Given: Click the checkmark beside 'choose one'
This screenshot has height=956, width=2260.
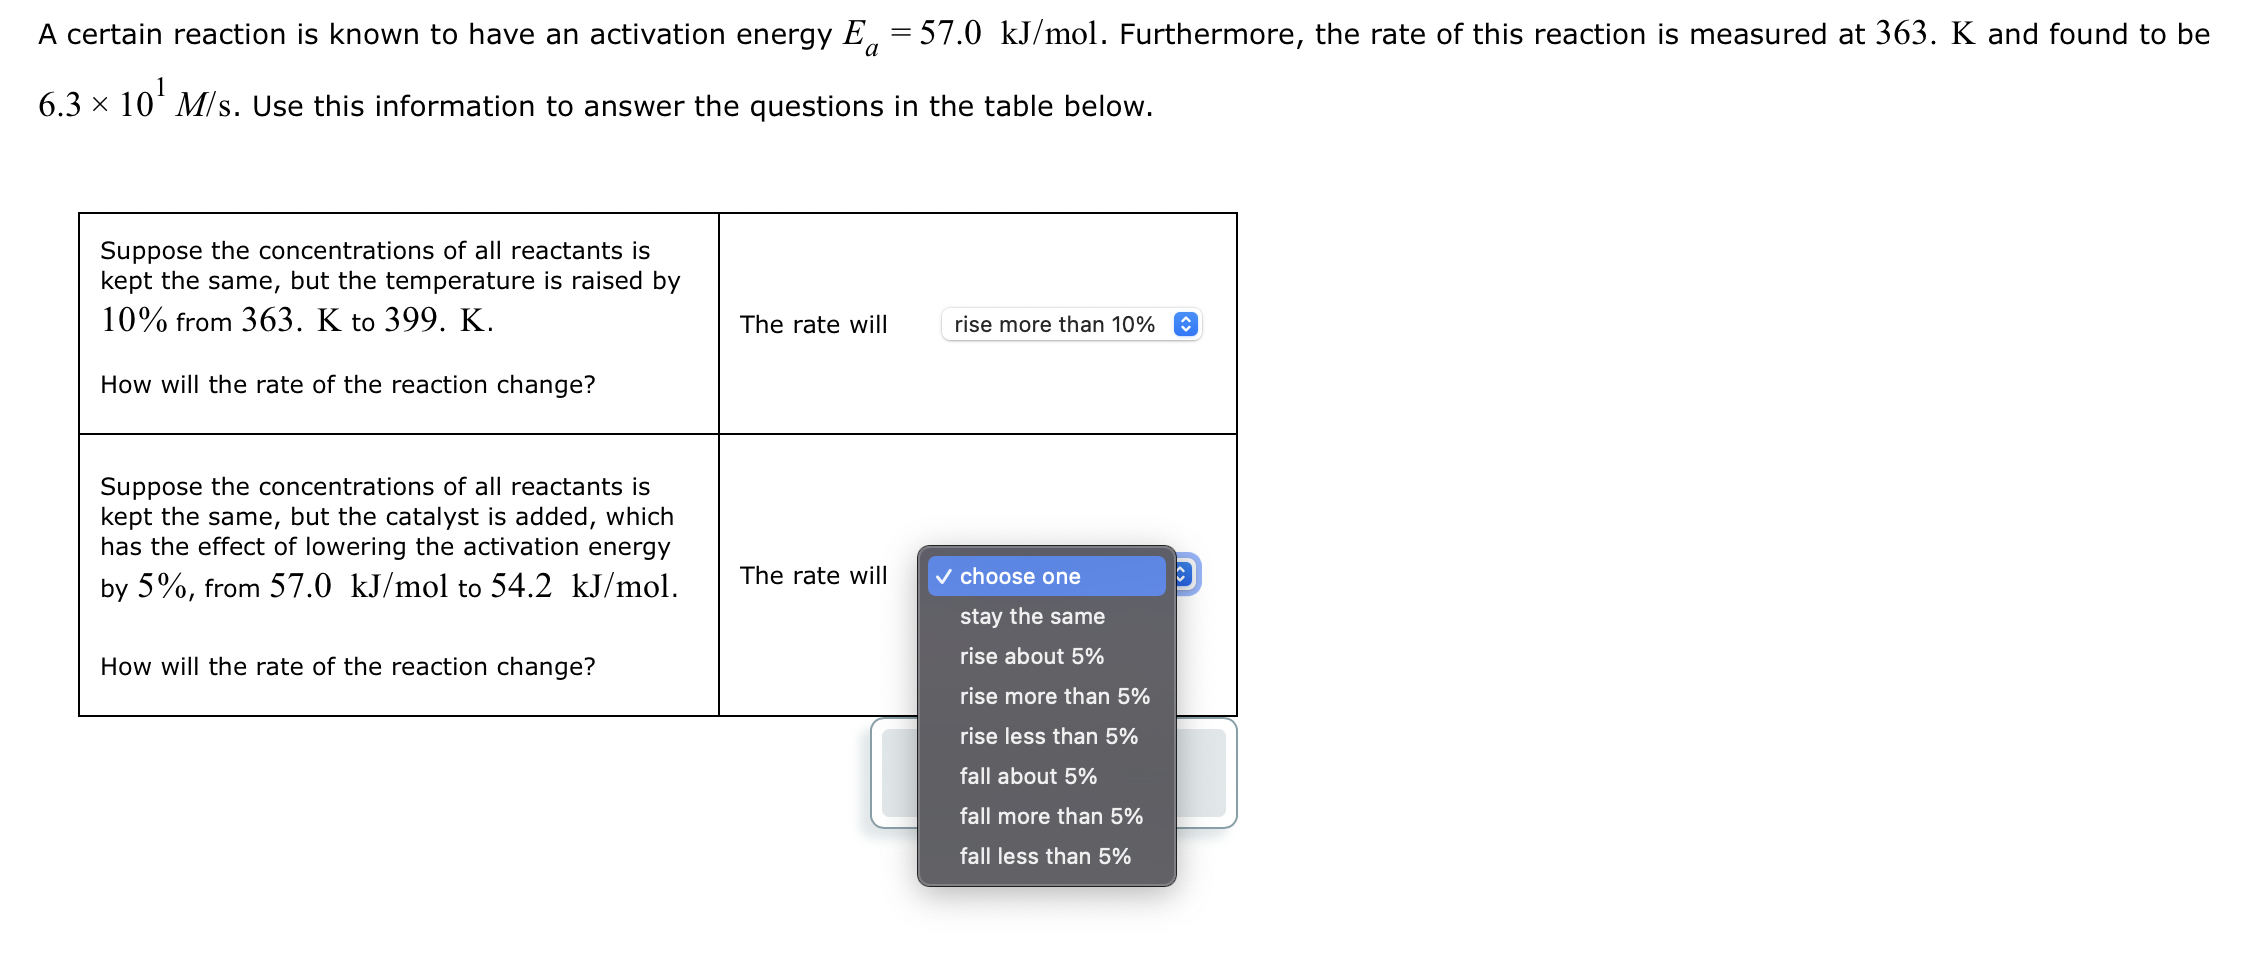Looking at the screenshot, I should 943,576.
